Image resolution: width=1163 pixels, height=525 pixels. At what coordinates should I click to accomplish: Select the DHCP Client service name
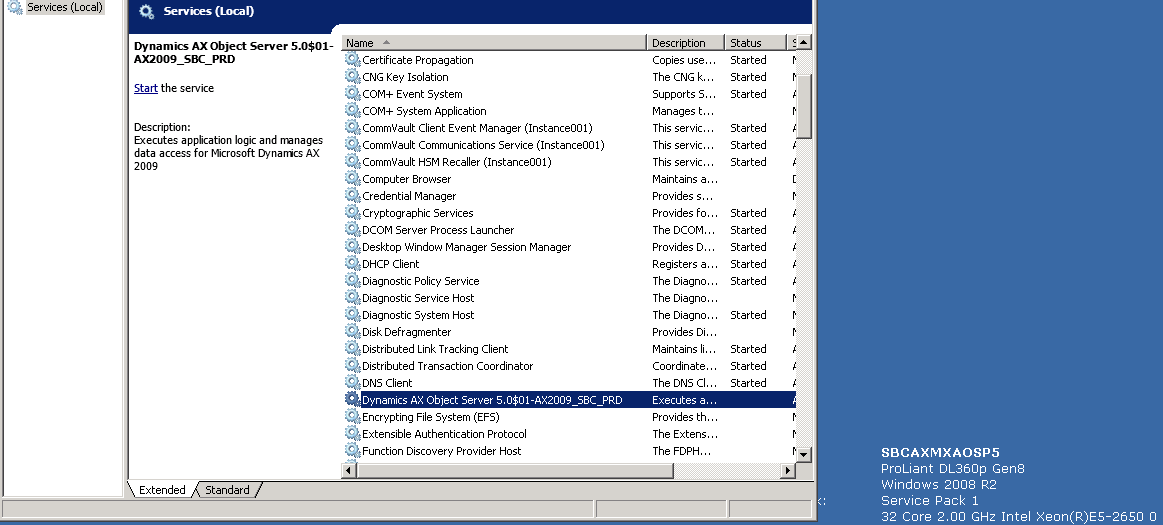coord(390,265)
